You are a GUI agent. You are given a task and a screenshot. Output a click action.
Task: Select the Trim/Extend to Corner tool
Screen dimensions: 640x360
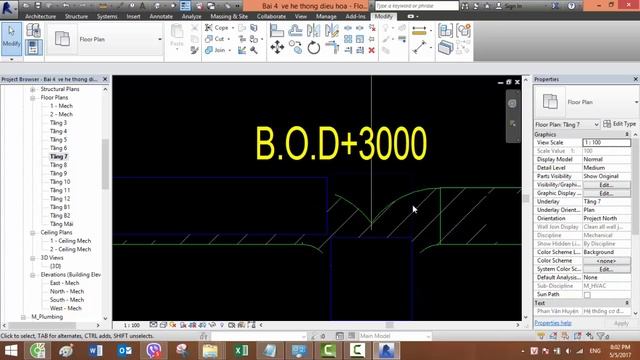332,47
